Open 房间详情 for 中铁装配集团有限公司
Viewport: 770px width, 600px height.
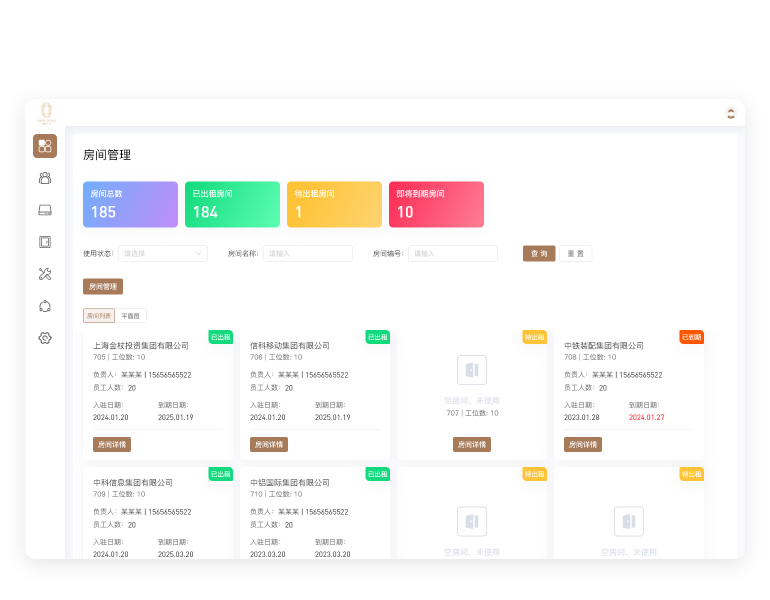583,444
